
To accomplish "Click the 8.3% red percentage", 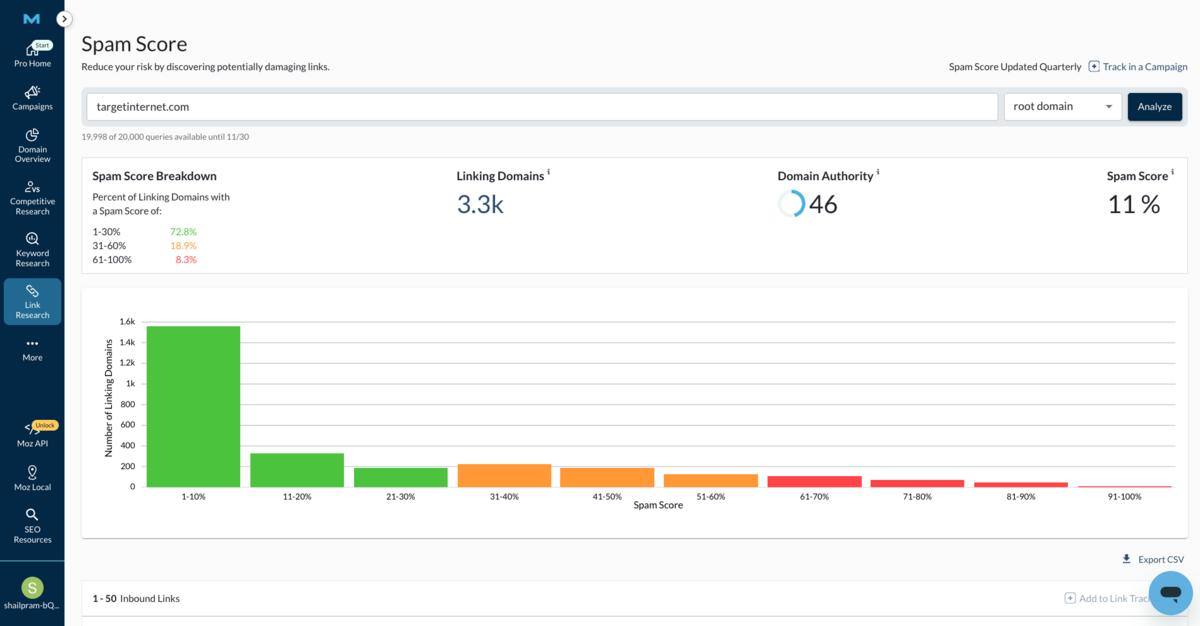I will (186, 260).
